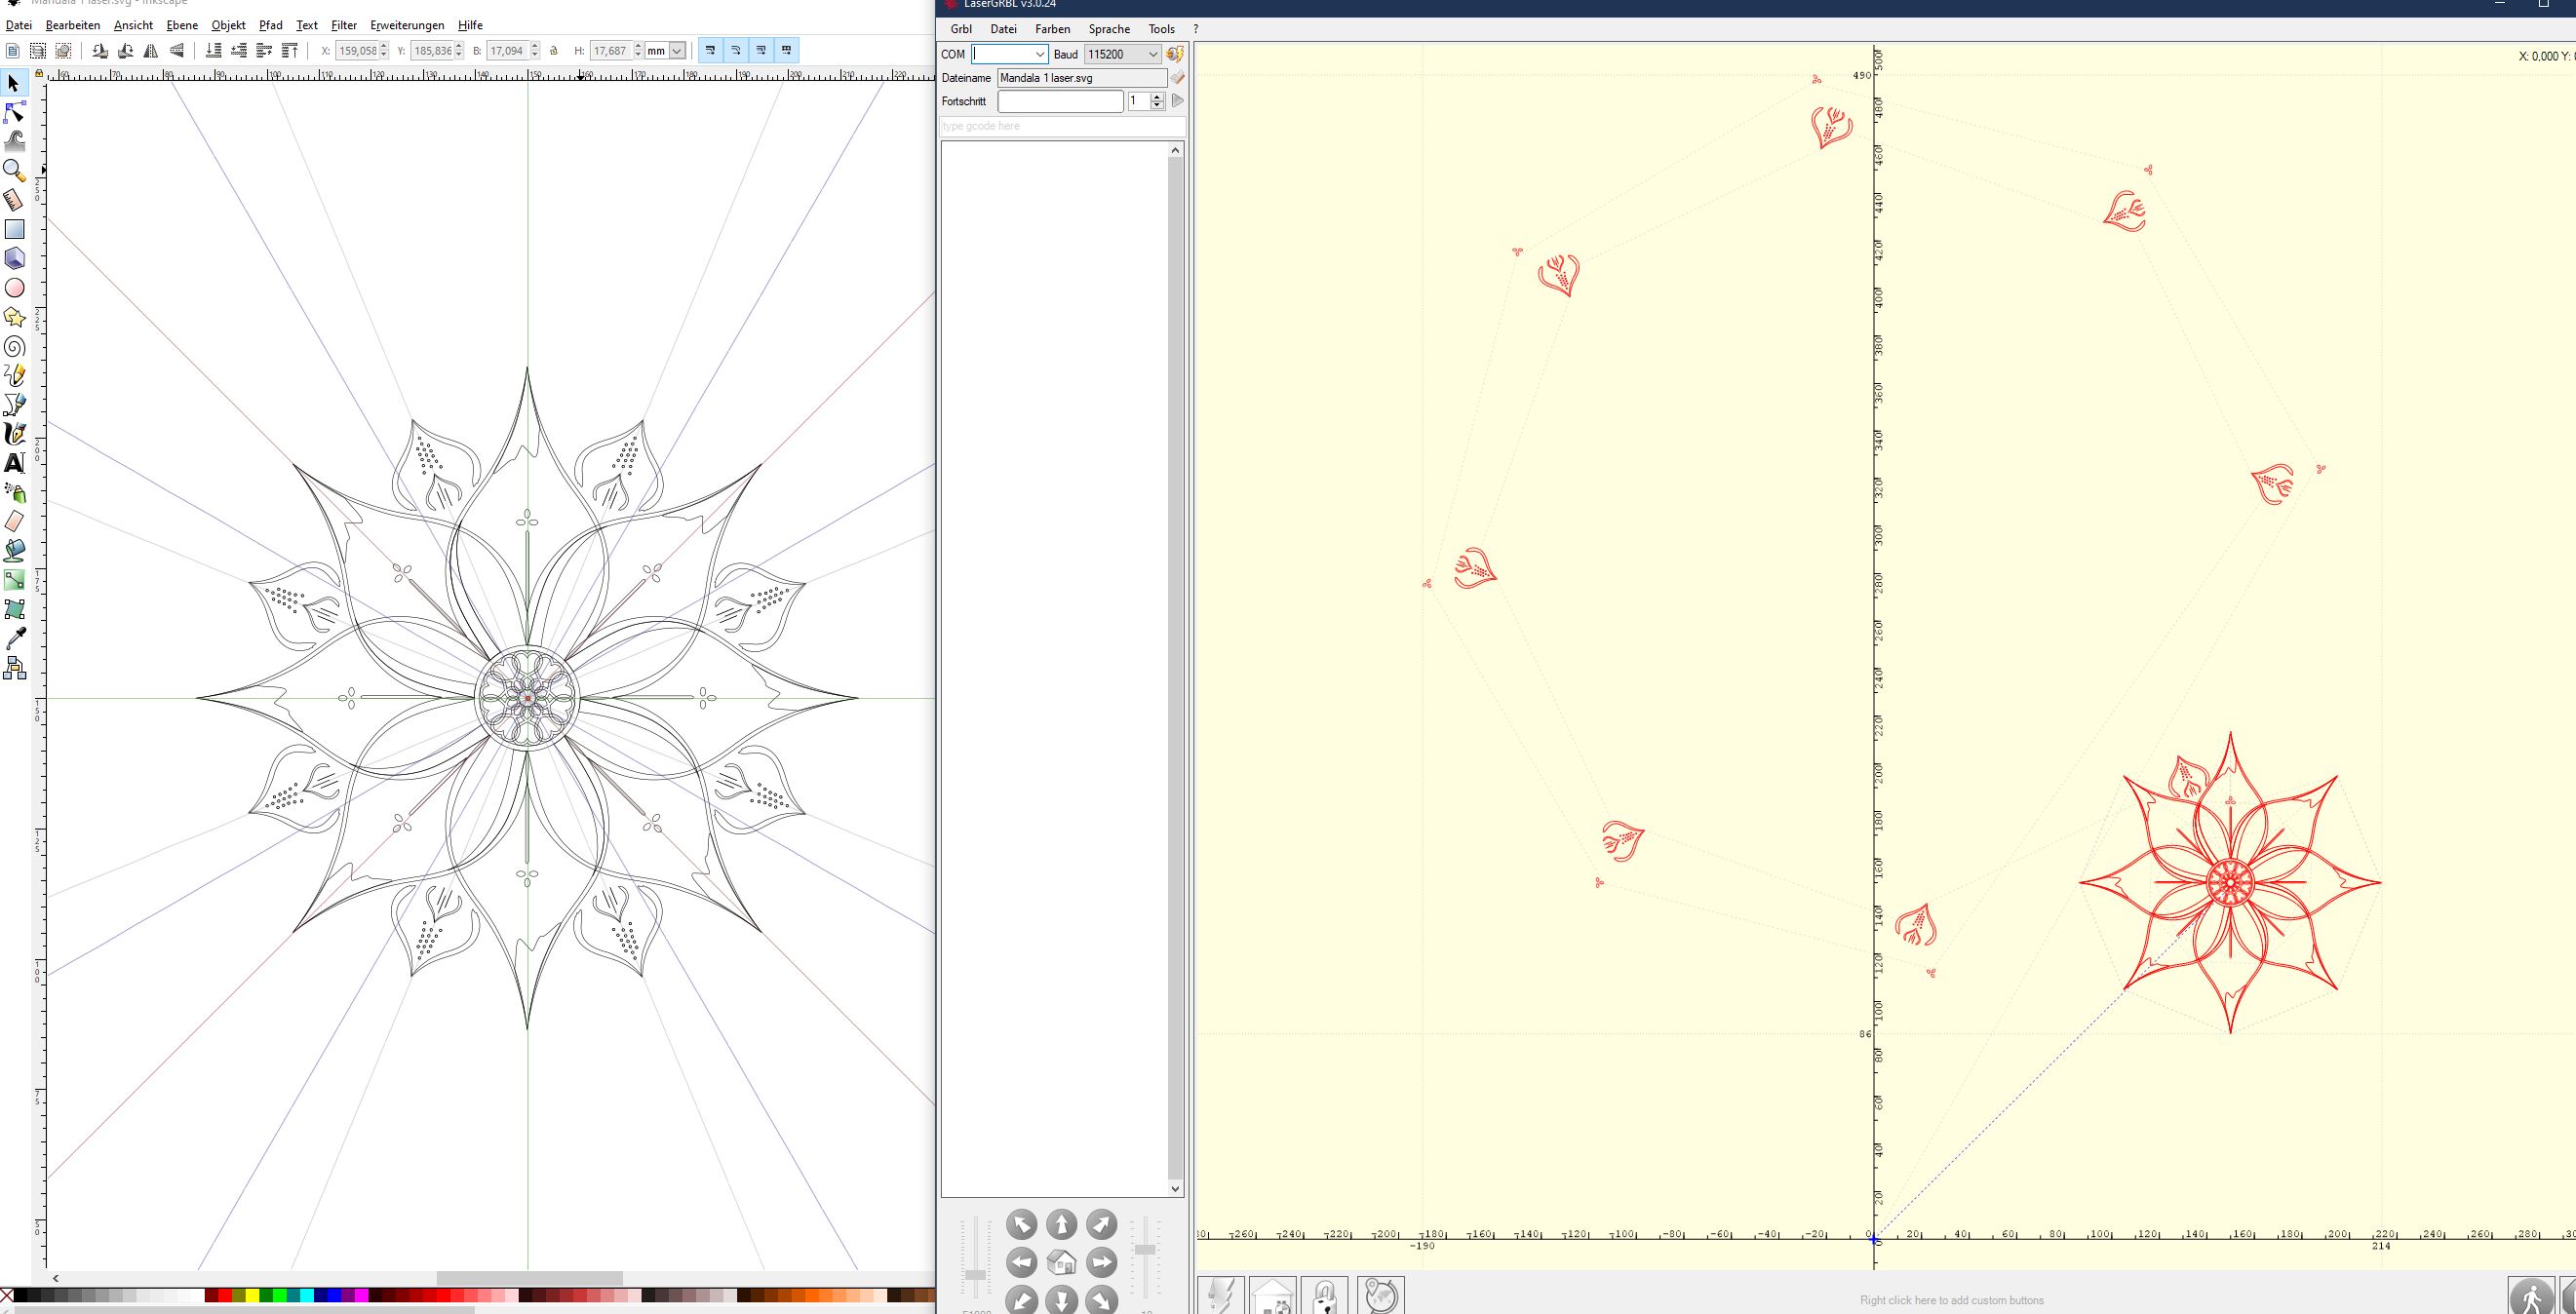Select the Calligraphy tool in Inkscape

click(x=14, y=433)
